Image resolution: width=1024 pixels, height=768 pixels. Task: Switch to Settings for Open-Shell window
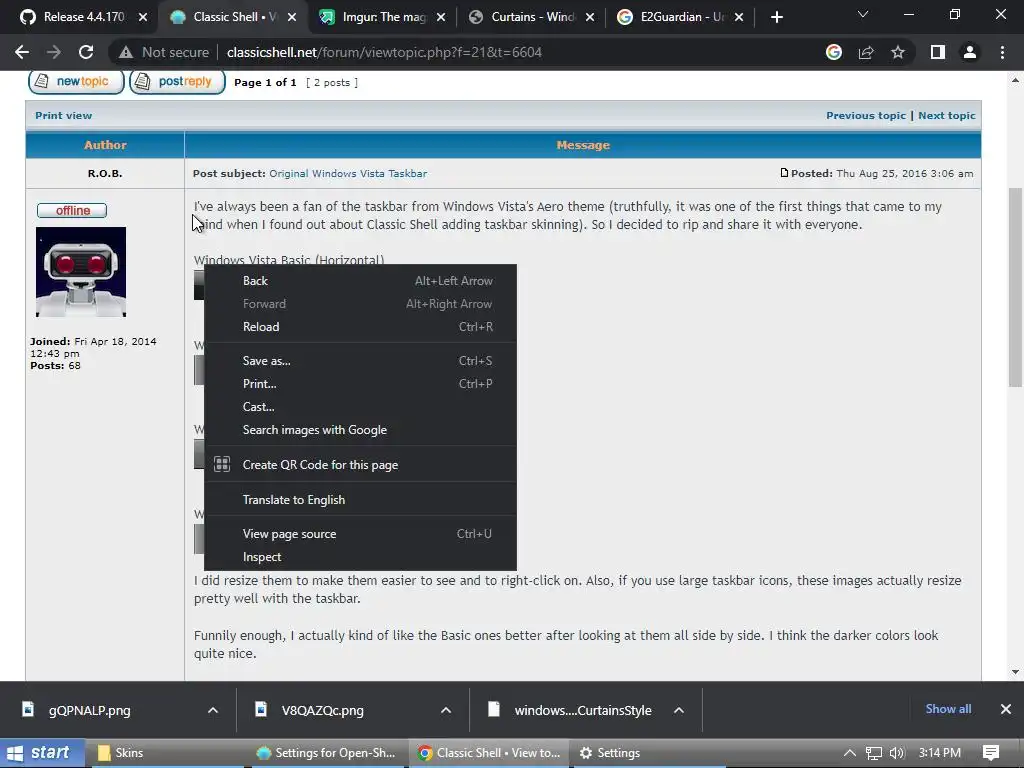tap(327, 753)
